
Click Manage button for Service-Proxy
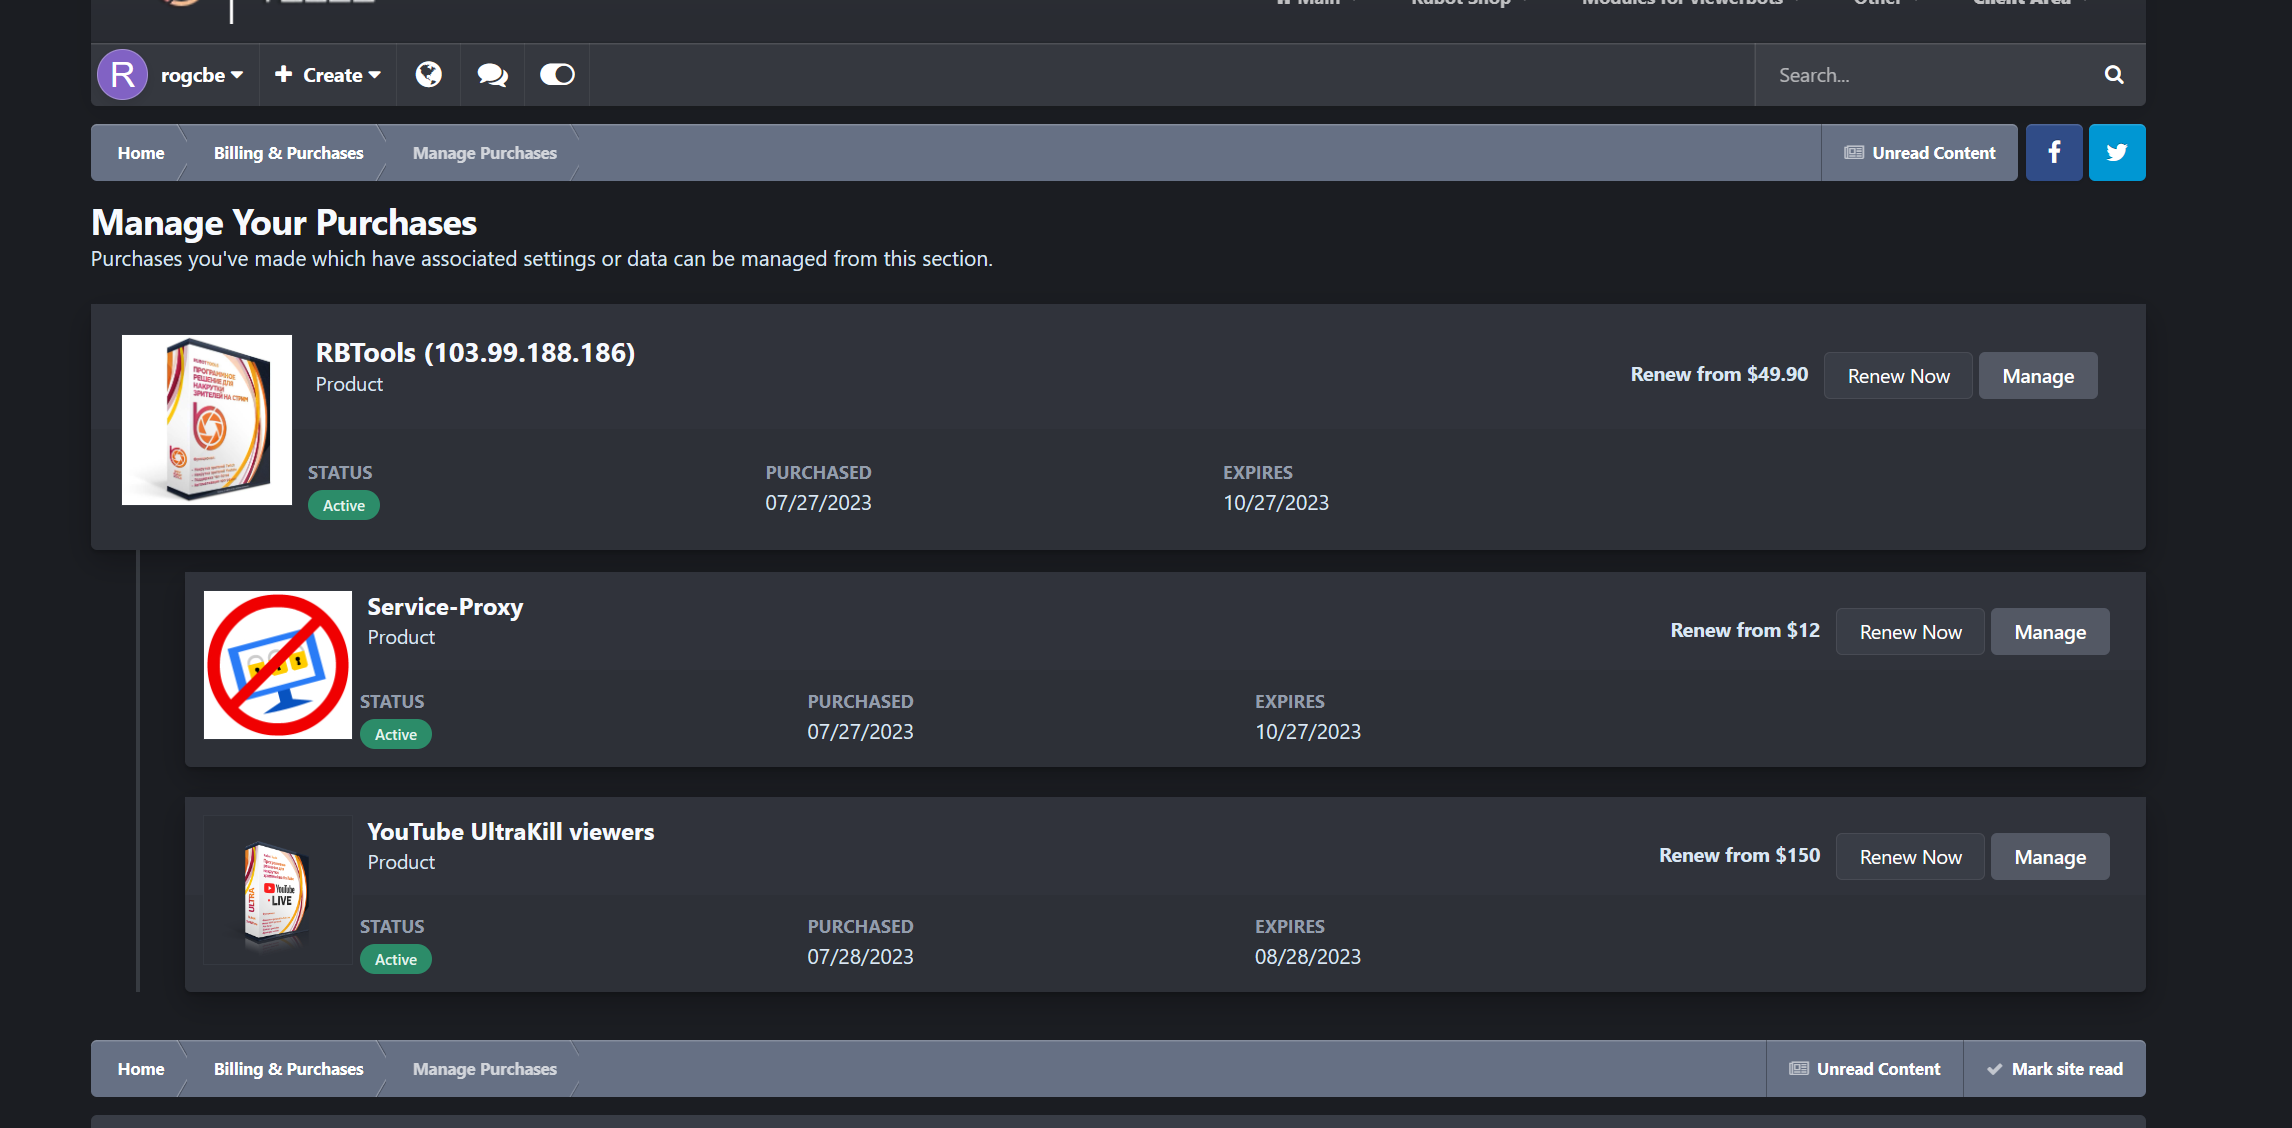pos(2049,632)
